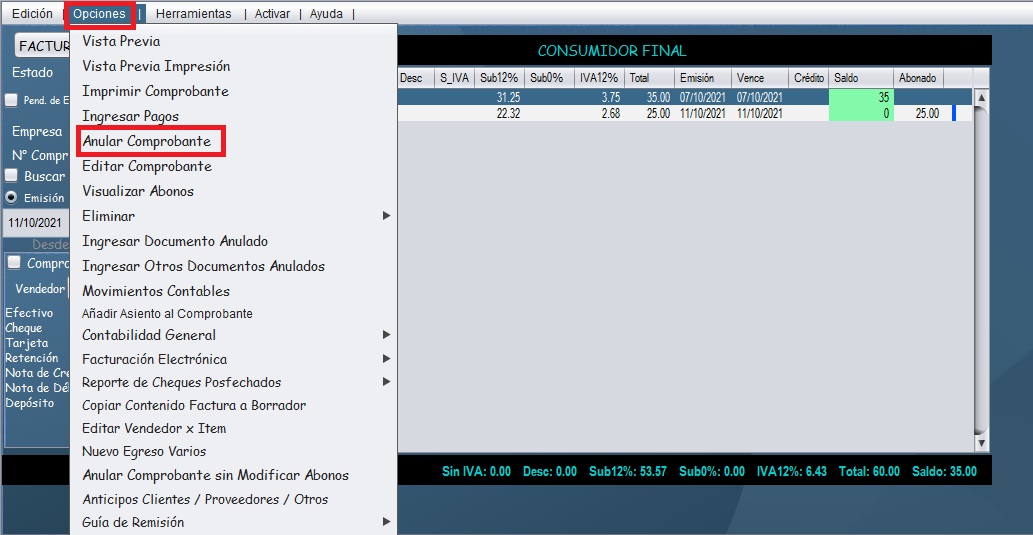Open the Ayuda menu

(x=326, y=14)
